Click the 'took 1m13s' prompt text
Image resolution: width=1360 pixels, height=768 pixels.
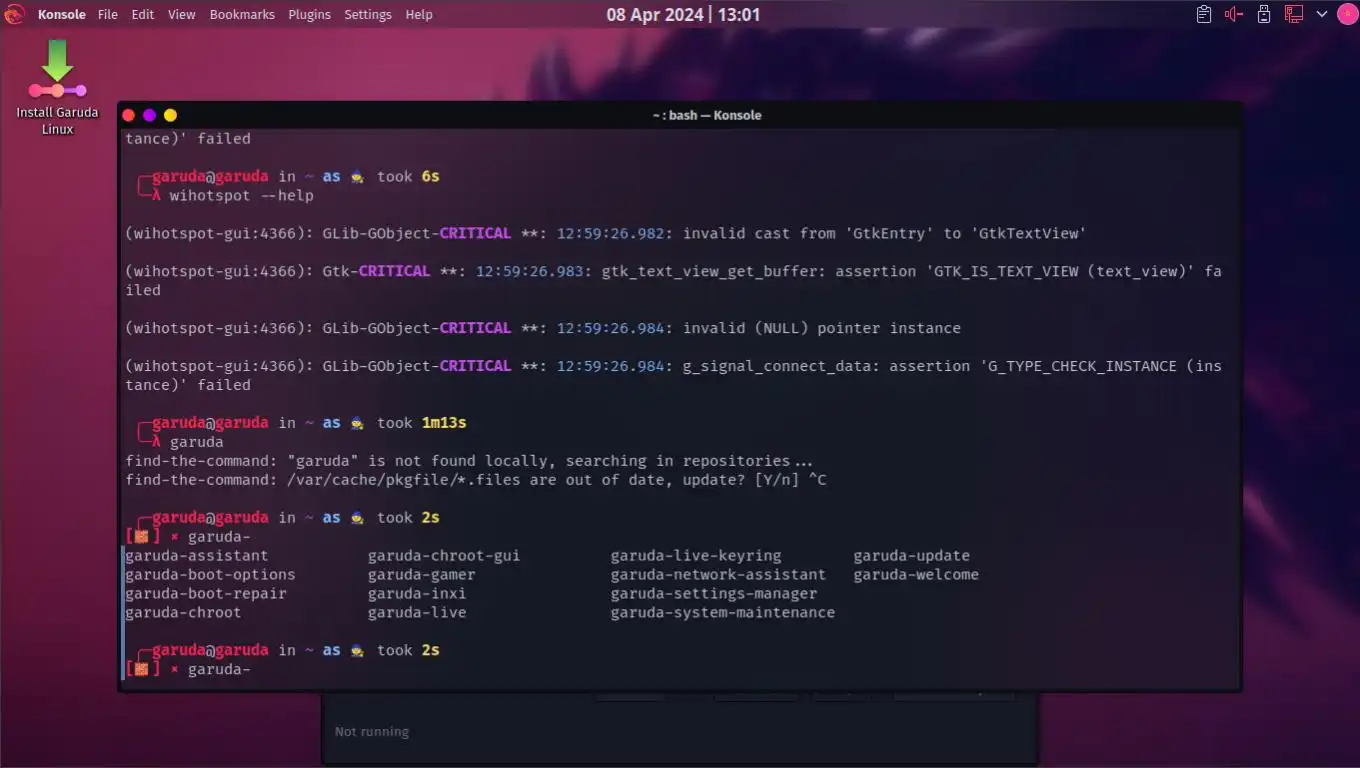422,422
